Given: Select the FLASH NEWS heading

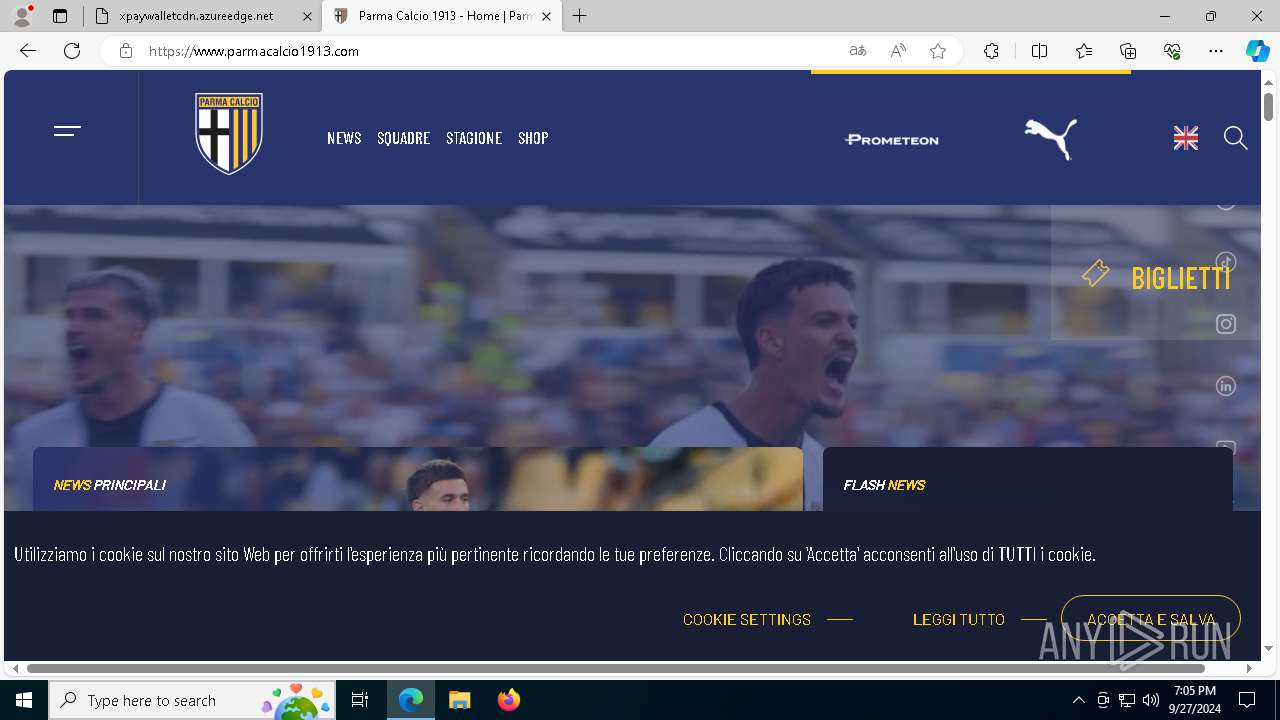Looking at the screenshot, I should pyautogui.click(x=884, y=485).
